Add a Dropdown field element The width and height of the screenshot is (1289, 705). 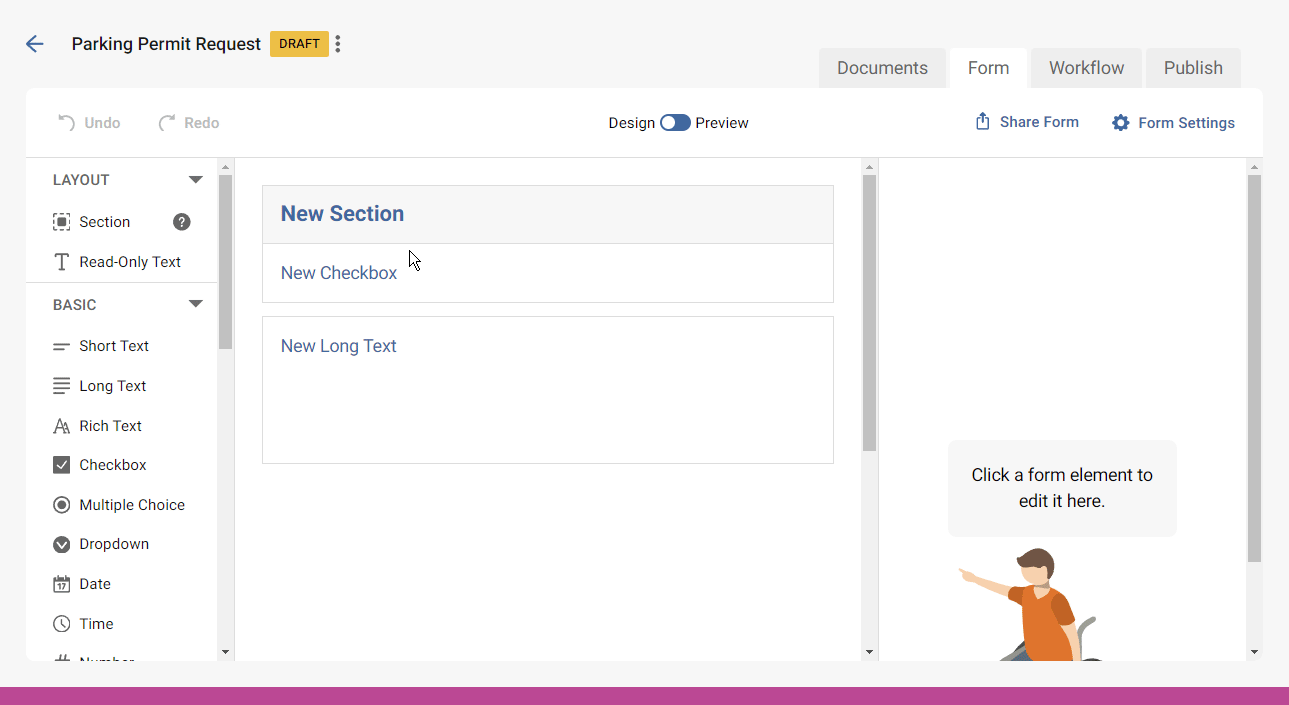click(113, 544)
